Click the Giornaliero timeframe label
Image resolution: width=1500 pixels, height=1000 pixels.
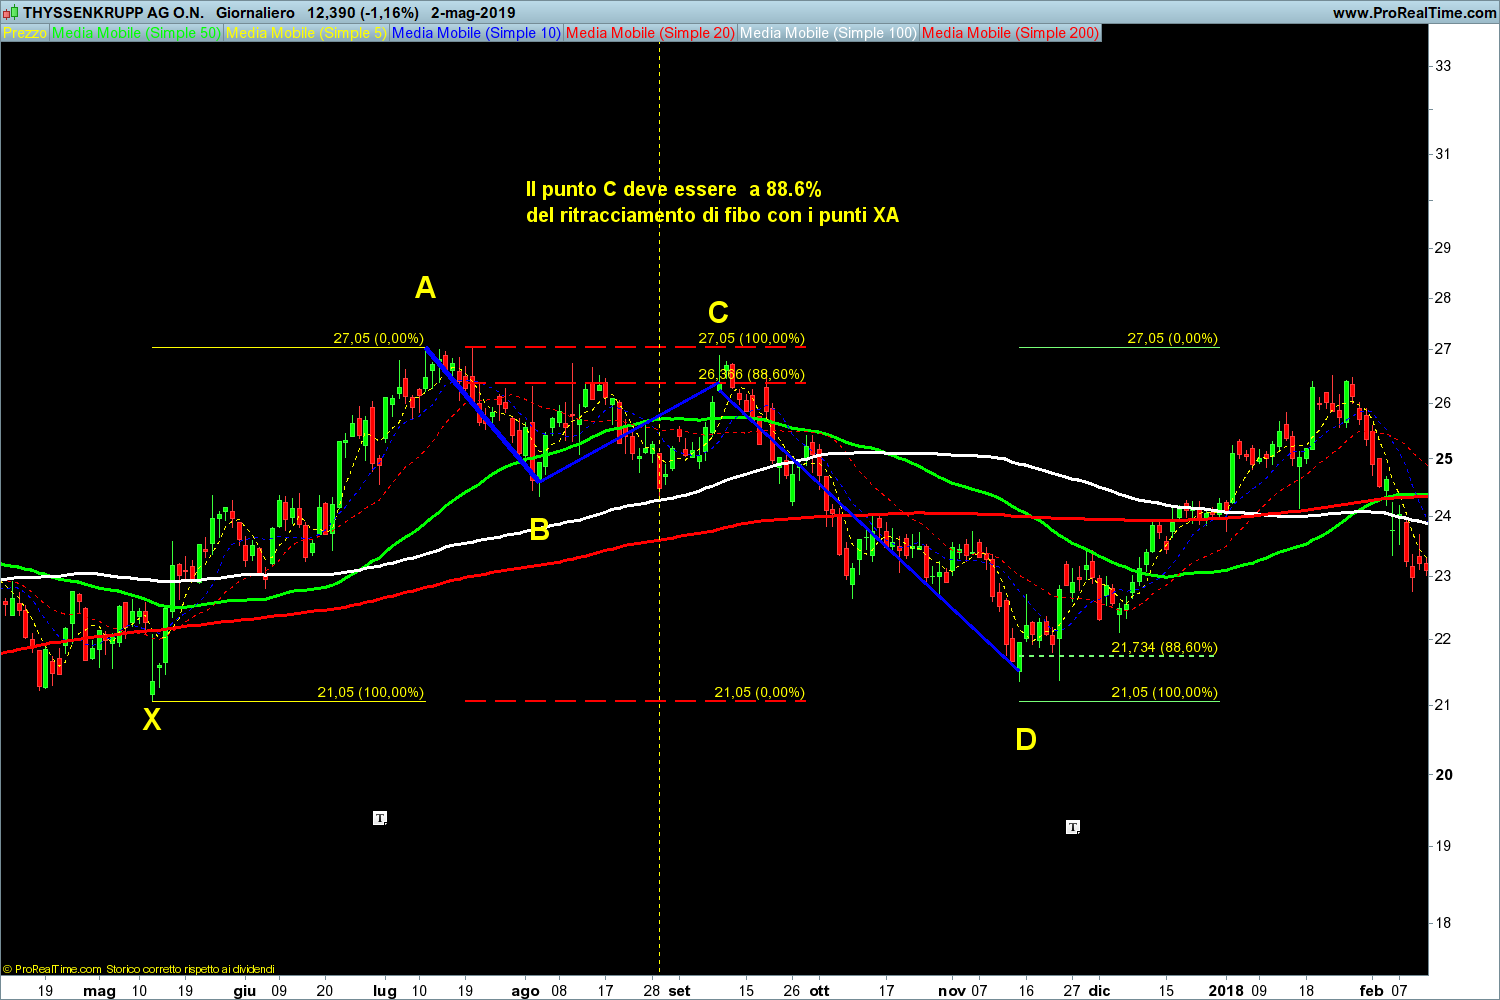click(x=255, y=13)
